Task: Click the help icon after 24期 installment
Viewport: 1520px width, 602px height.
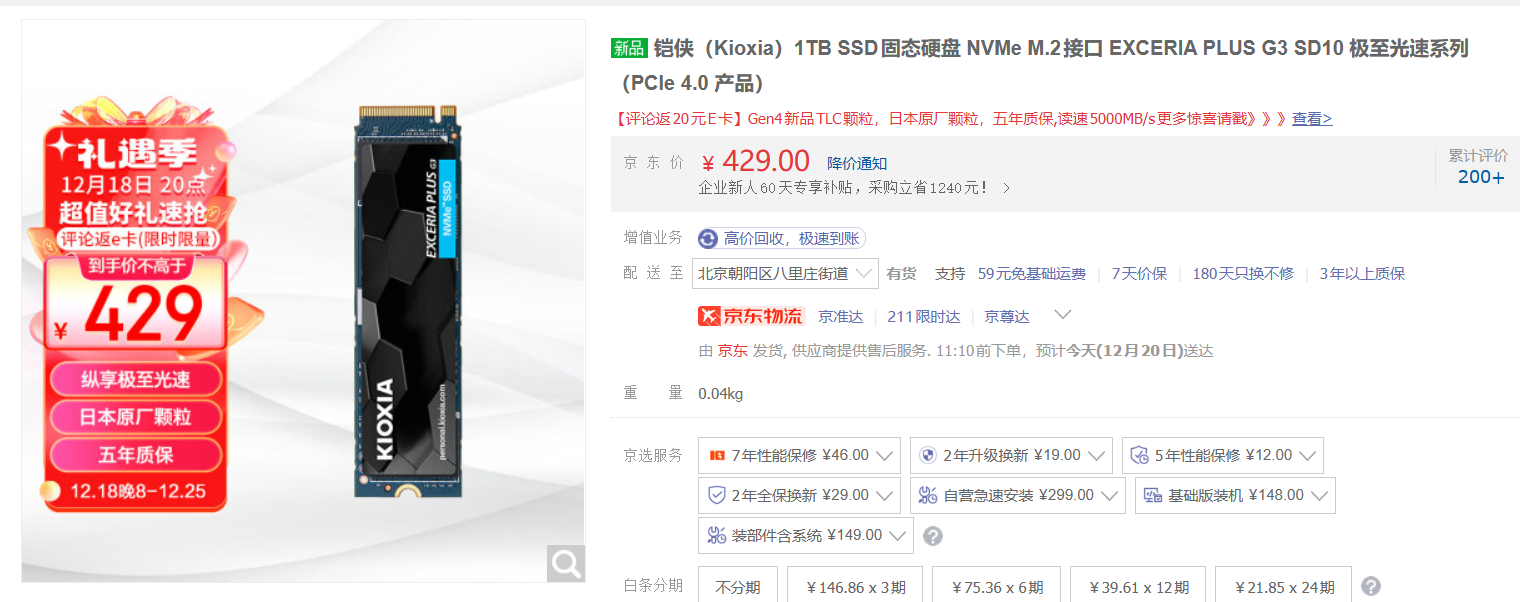Action: (x=1372, y=587)
